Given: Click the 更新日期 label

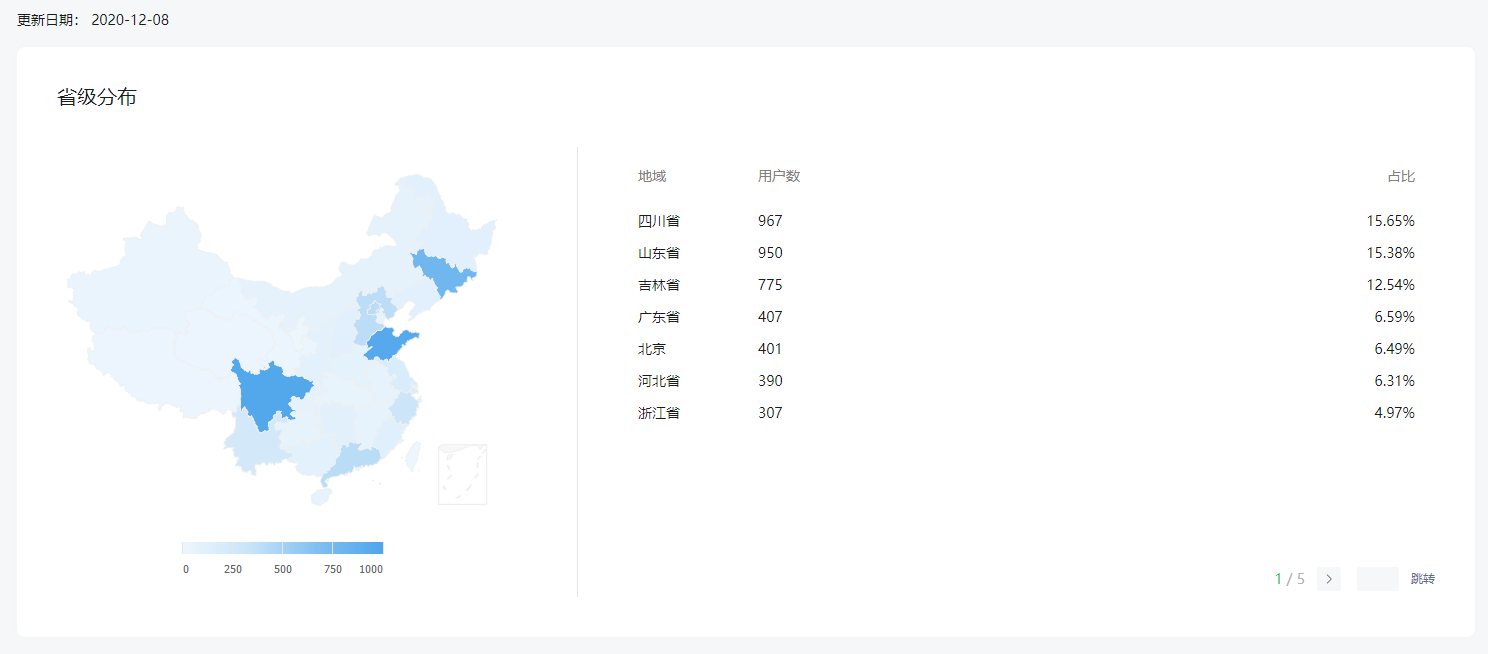Looking at the screenshot, I should 46,20.
